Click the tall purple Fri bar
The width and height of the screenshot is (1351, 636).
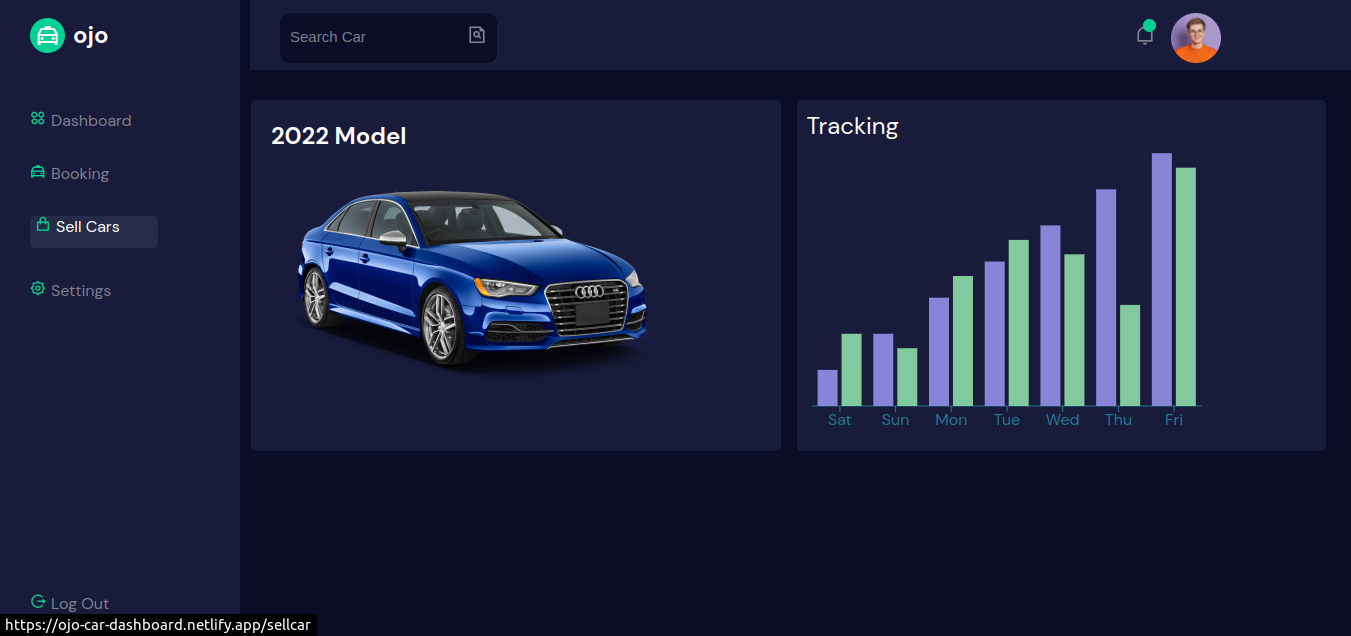click(x=1162, y=279)
